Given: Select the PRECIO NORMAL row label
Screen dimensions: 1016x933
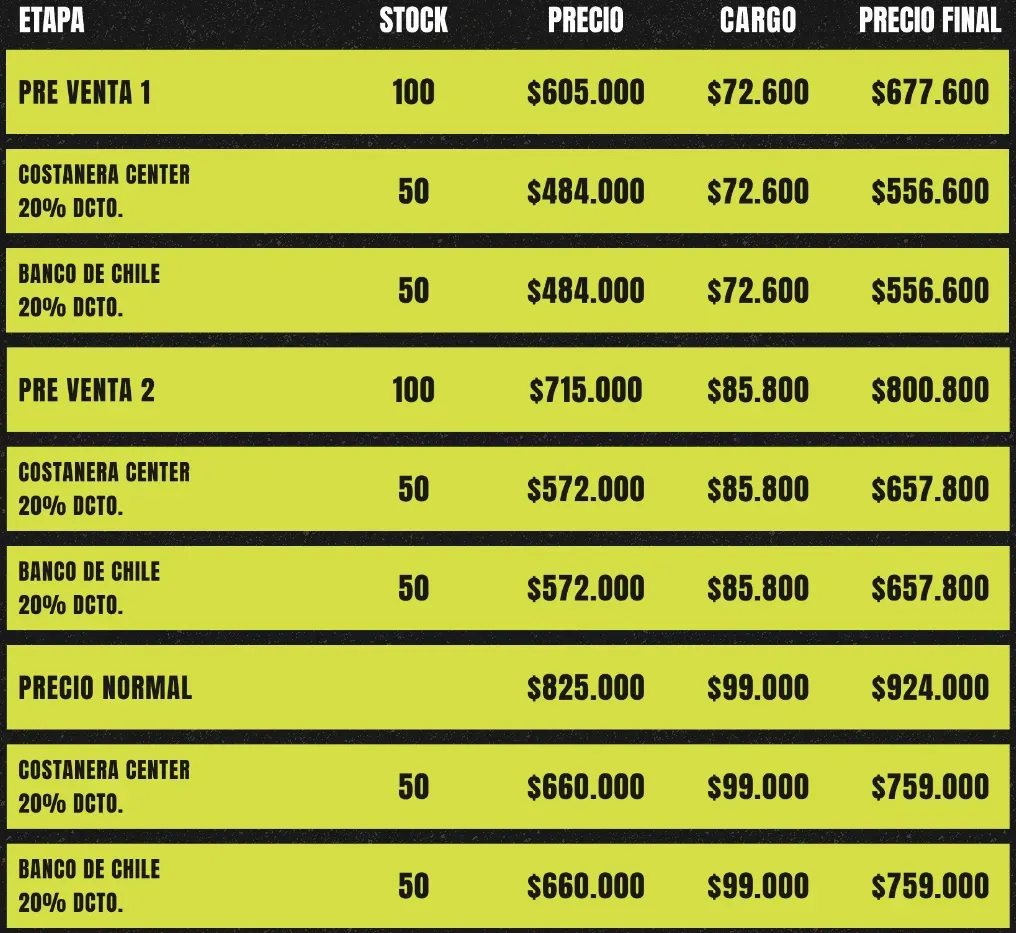Looking at the screenshot, I should pos(105,688).
